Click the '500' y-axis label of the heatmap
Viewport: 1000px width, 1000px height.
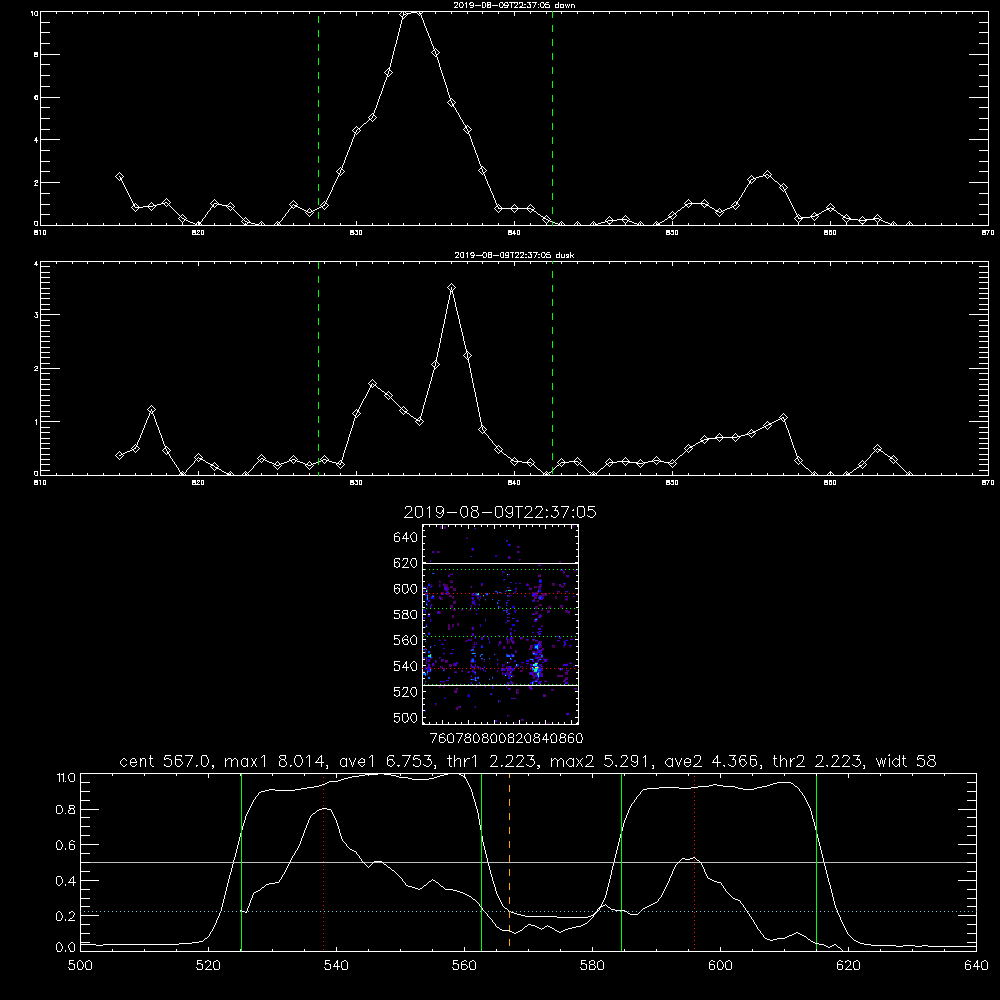406,717
